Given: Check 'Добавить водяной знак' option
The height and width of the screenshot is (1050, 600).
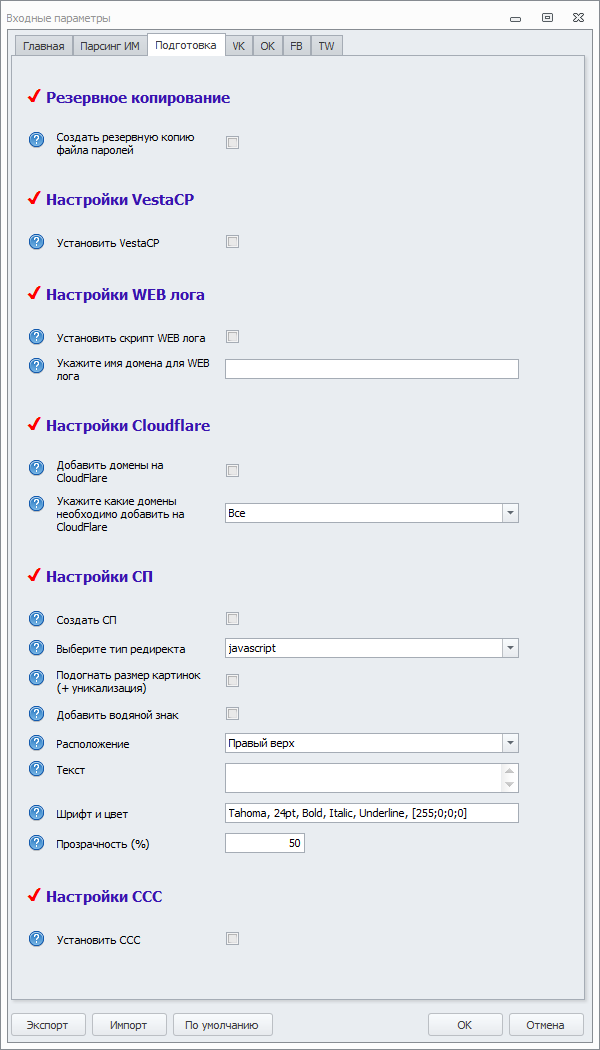Looking at the screenshot, I should pos(232,714).
